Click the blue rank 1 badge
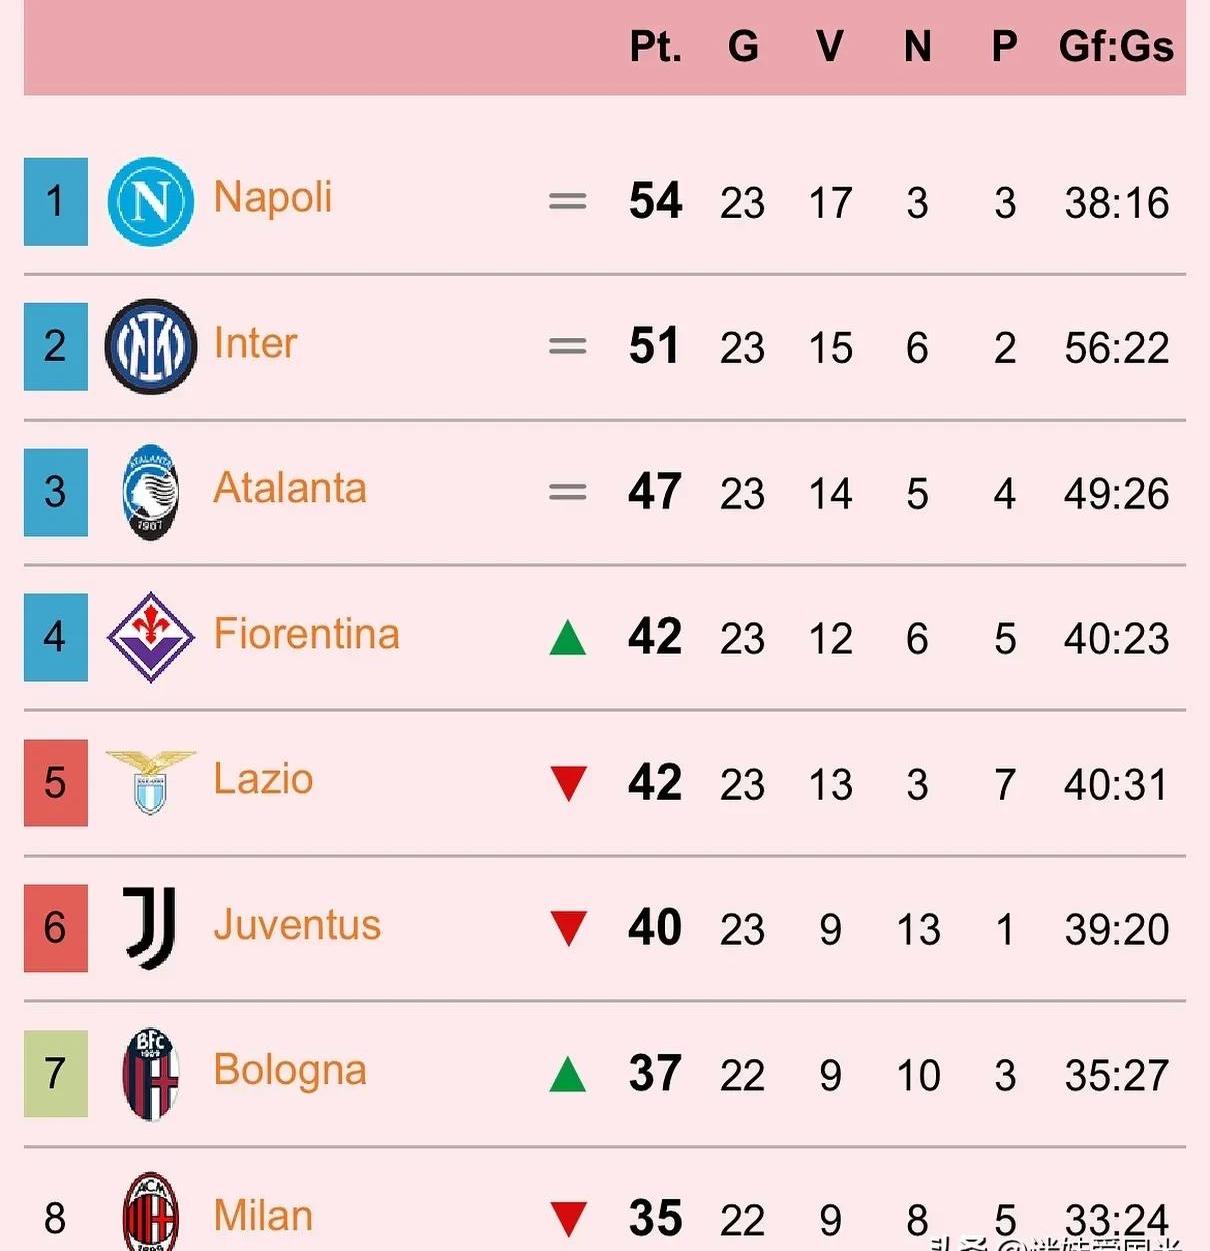This screenshot has width=1210, height=1251. tap(56, 201)
